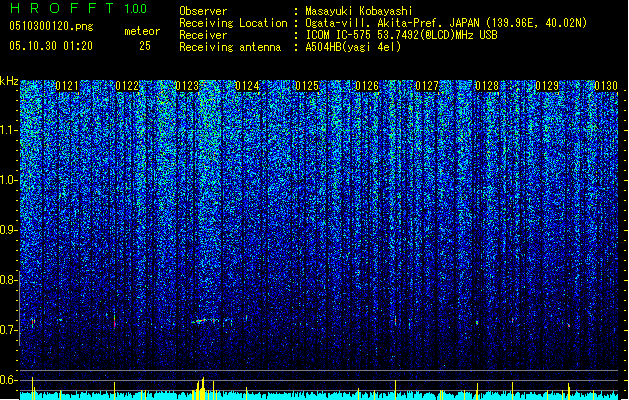
Task: Select the A504HB(yagi 4el) antenna text
Action: (x=353, y=47)
